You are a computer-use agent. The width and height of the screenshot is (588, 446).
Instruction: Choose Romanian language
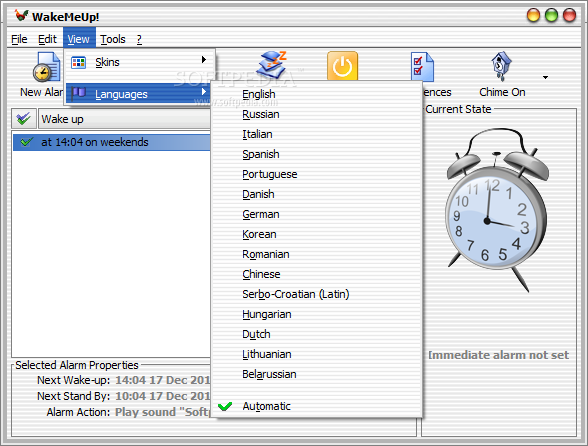click(317, 254)
